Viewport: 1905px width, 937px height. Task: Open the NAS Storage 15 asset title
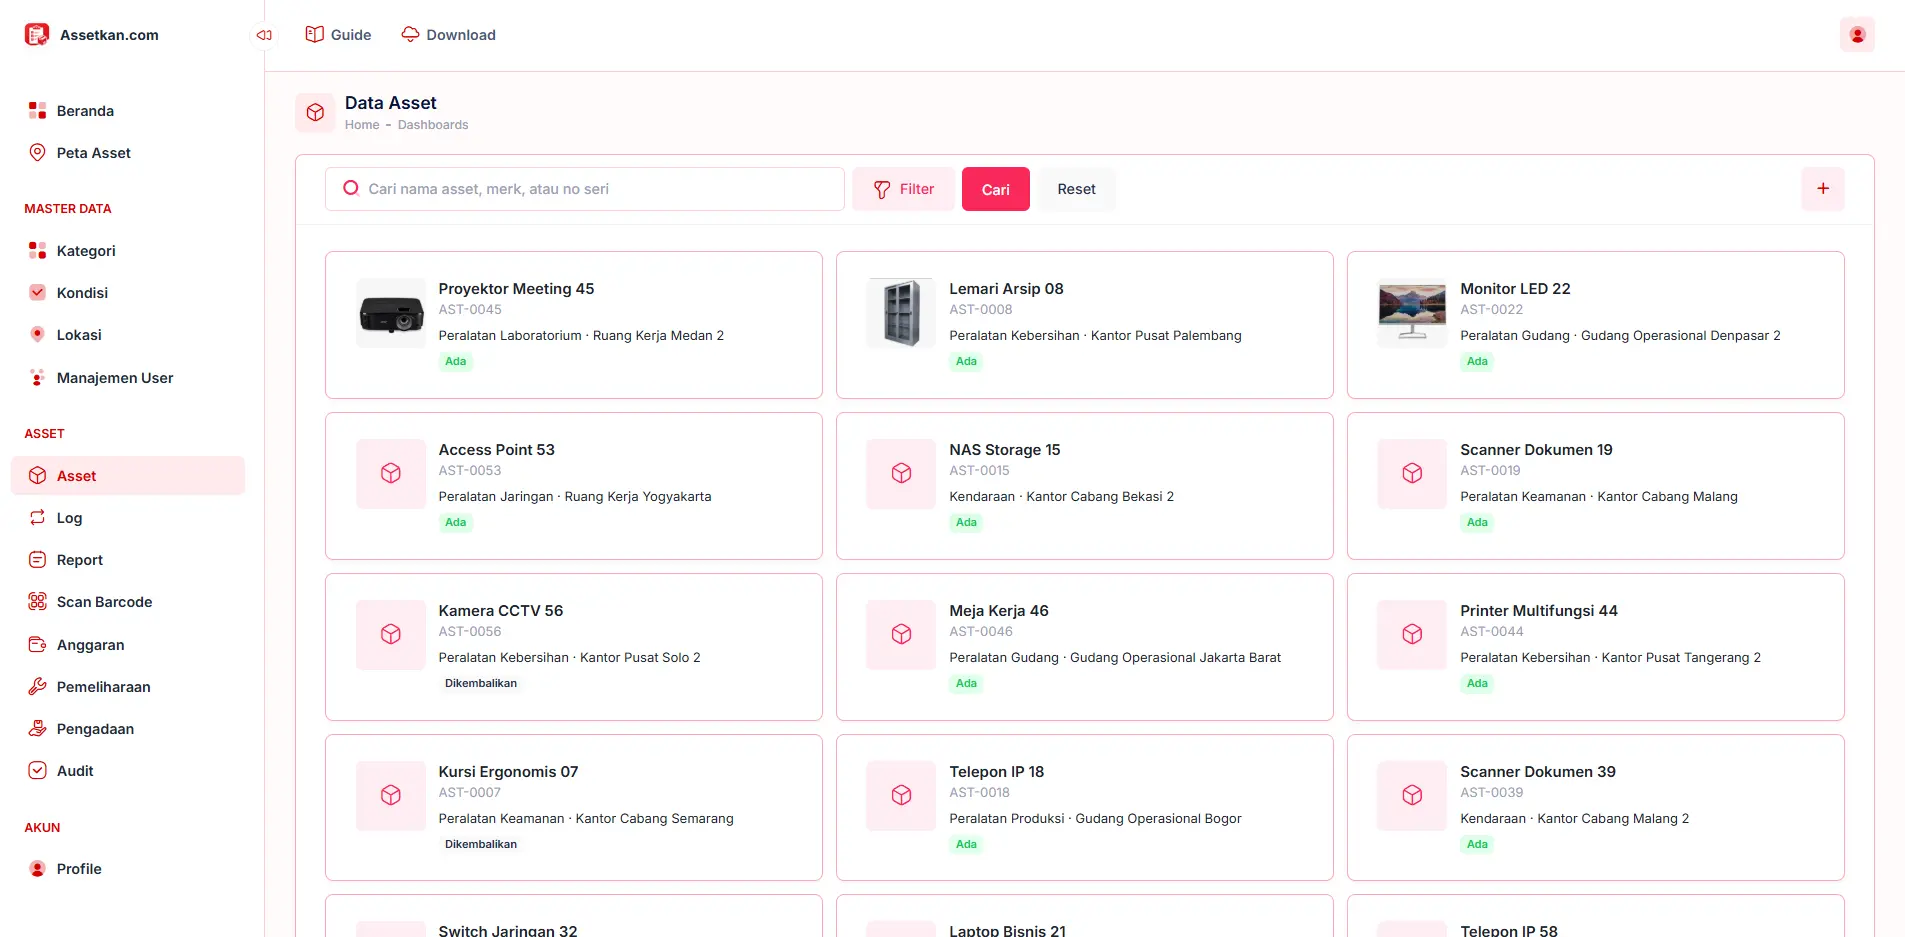1005,450
